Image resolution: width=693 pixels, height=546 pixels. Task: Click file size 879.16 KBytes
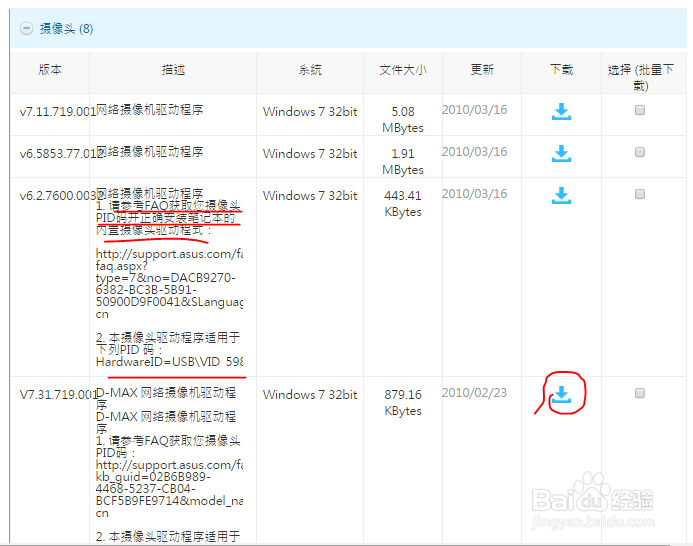pyautogui.click(x=403, y=402)
